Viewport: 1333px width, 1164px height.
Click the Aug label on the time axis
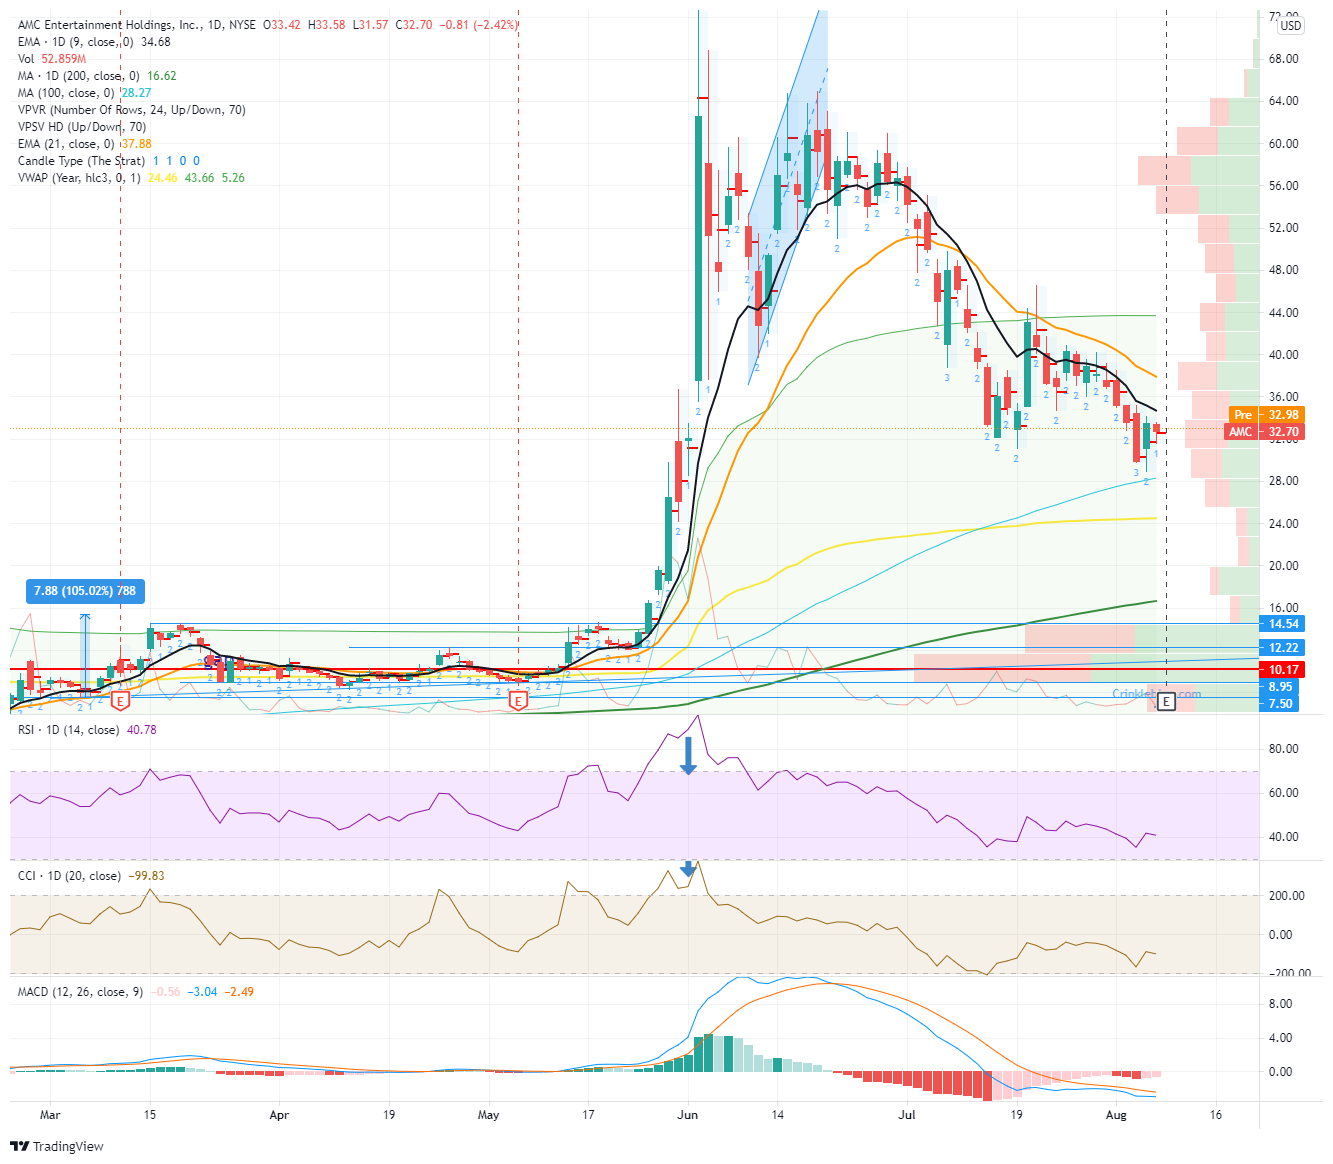(1117, 1114)
